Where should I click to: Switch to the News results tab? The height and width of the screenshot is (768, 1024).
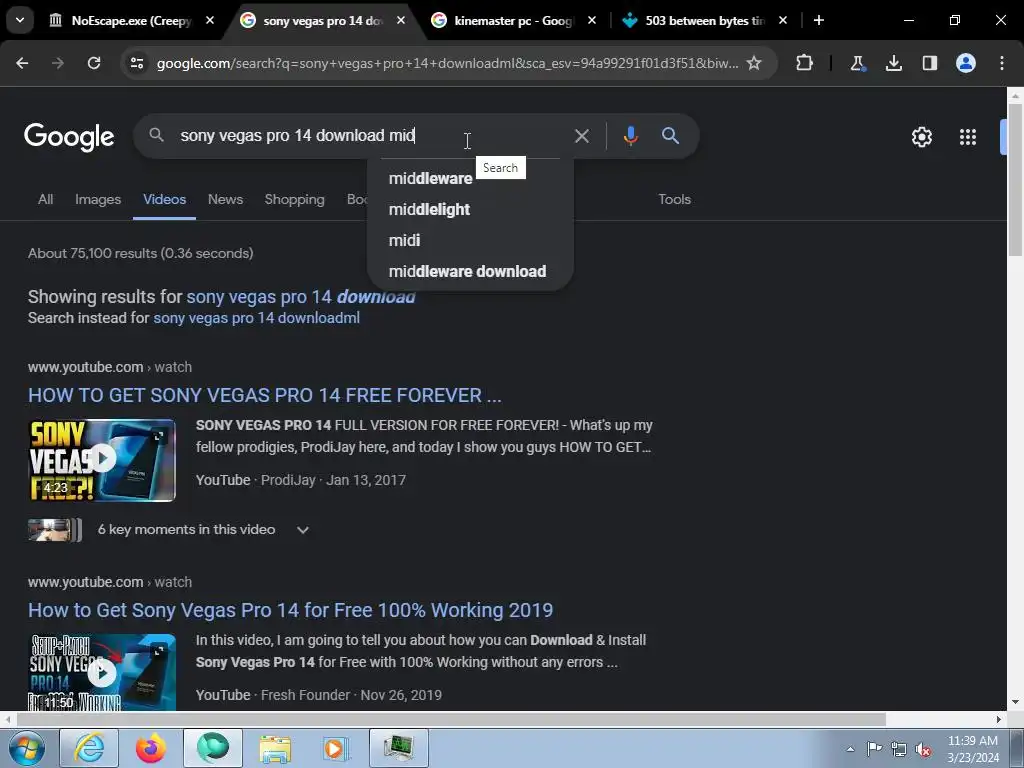click(x=225, y=199)
